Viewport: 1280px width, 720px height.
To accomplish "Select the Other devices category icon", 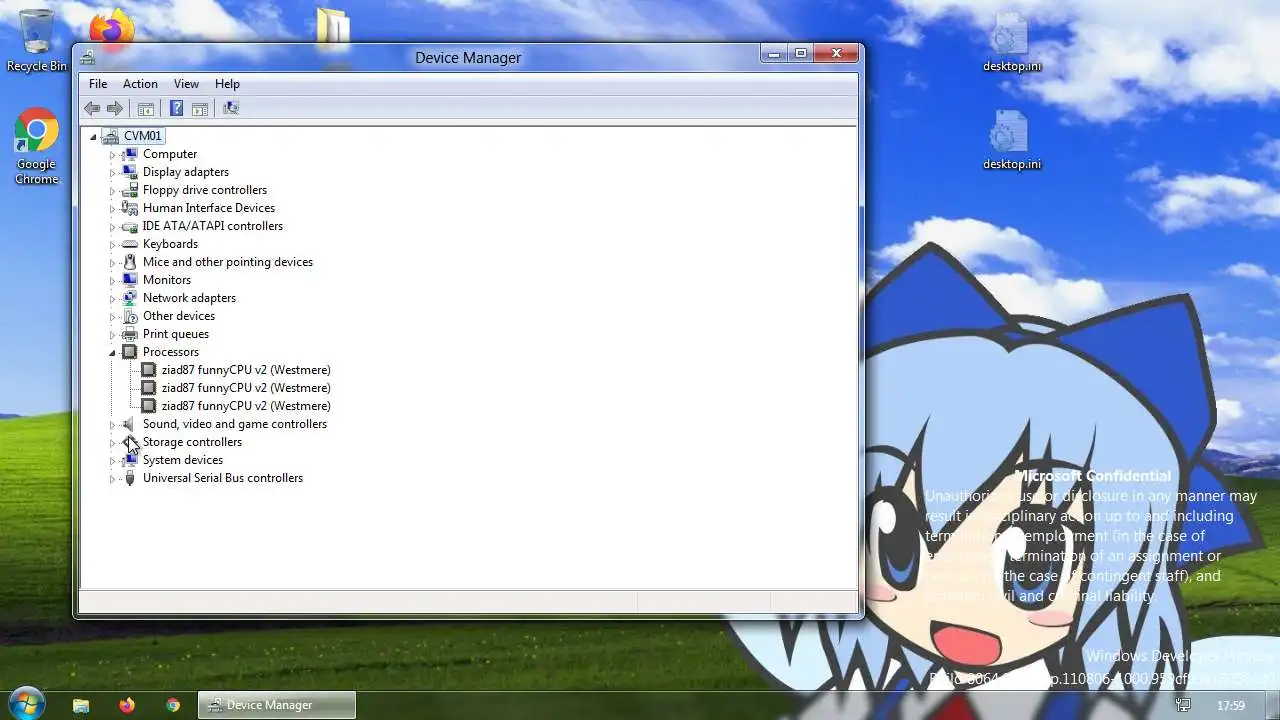I will [x=129, y=316].
